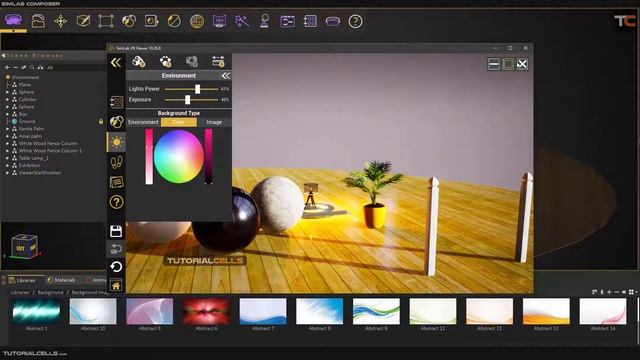Click the help question mark in viewer sidebar
The image size is (640, 360).
pos(116,202)
